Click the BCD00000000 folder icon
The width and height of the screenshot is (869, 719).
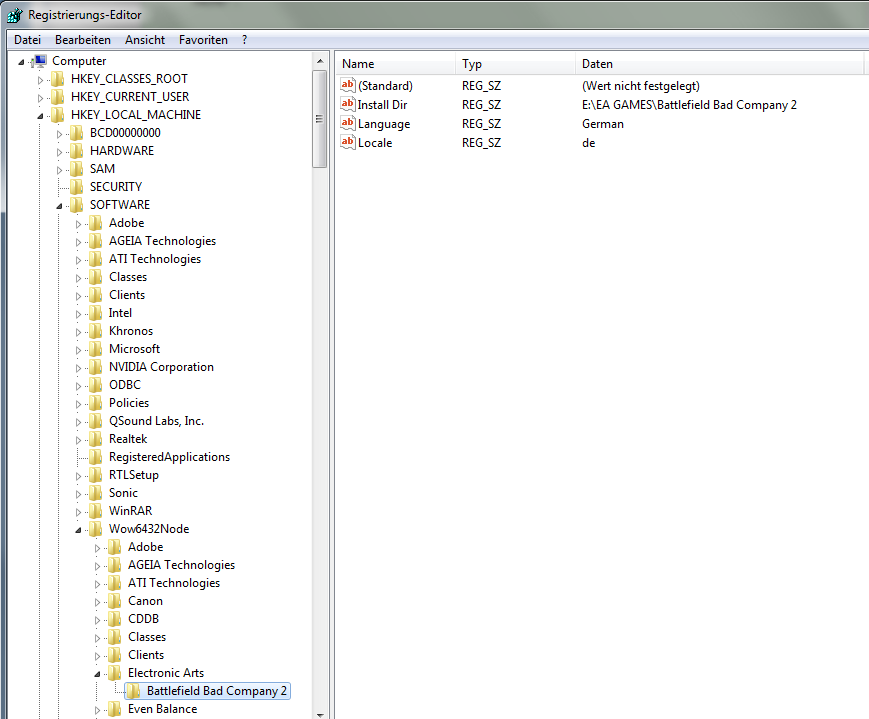76,133
